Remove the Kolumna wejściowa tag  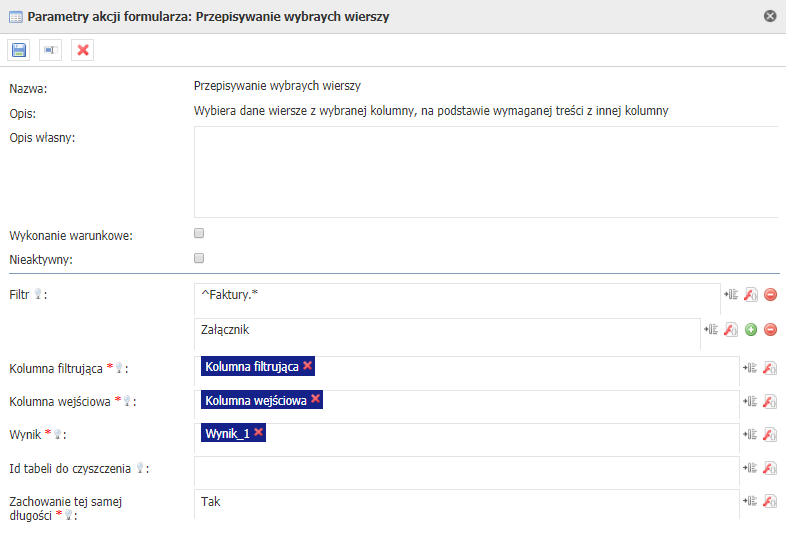tap(316, 399)
